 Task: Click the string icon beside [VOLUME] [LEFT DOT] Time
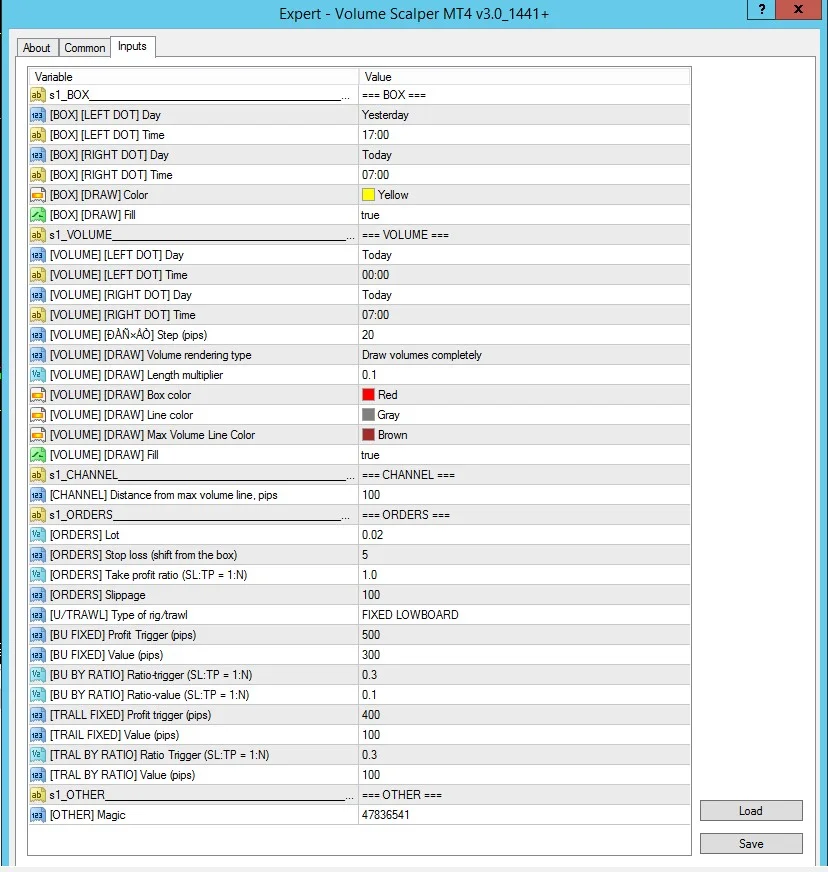pos(37,275)
